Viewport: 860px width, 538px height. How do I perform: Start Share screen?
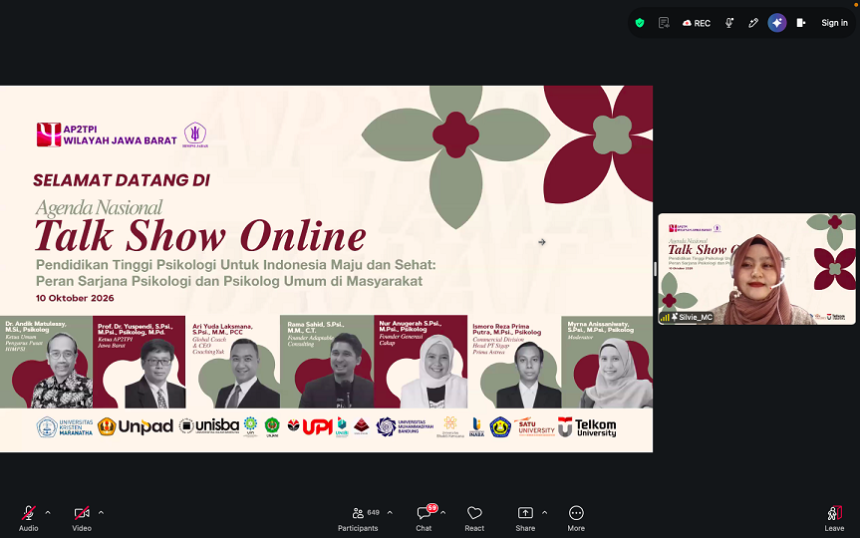click(525, 518)
